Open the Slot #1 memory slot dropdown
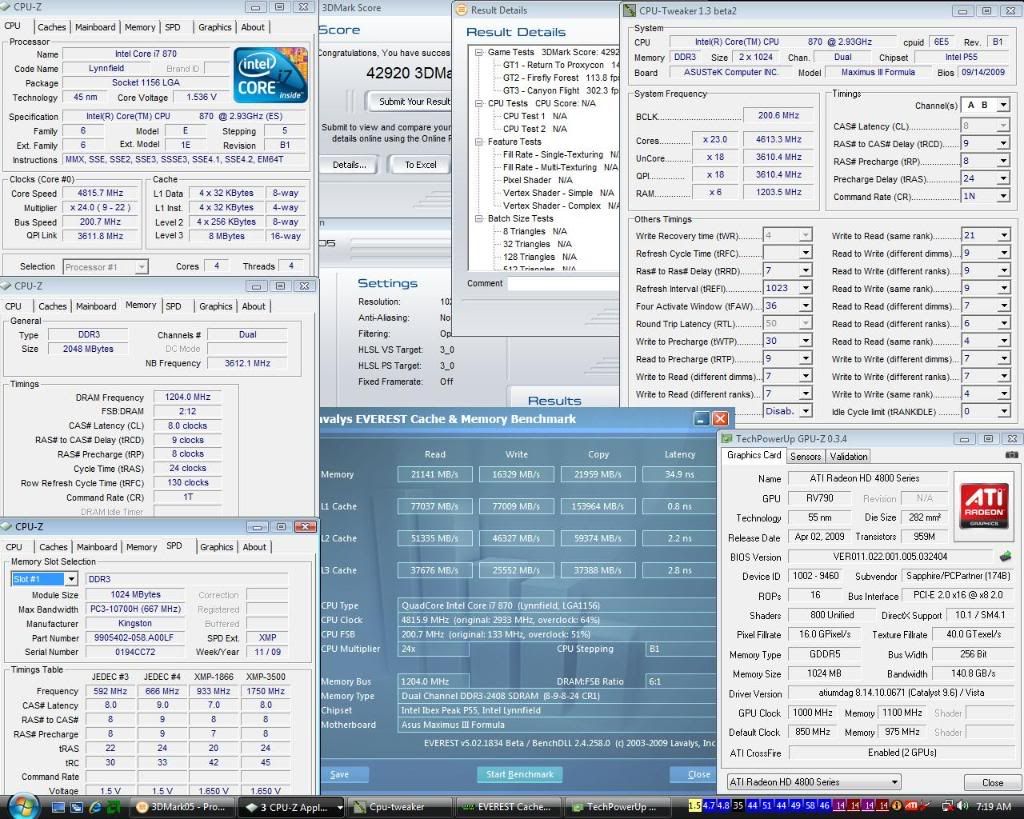 pos(71,579)
